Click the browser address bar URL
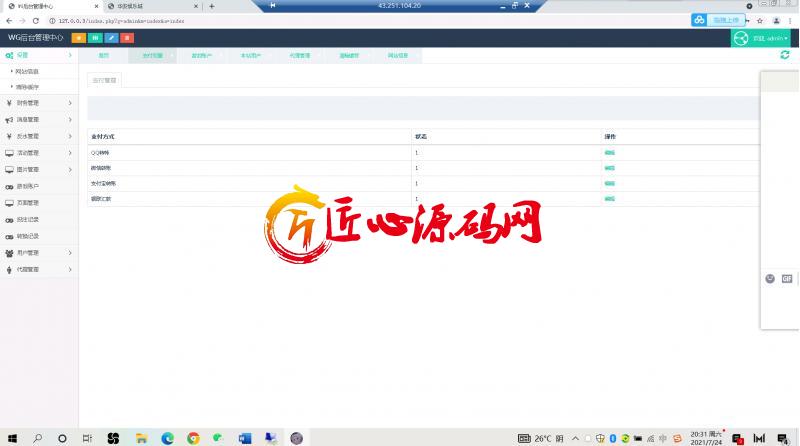 point(121,21)
